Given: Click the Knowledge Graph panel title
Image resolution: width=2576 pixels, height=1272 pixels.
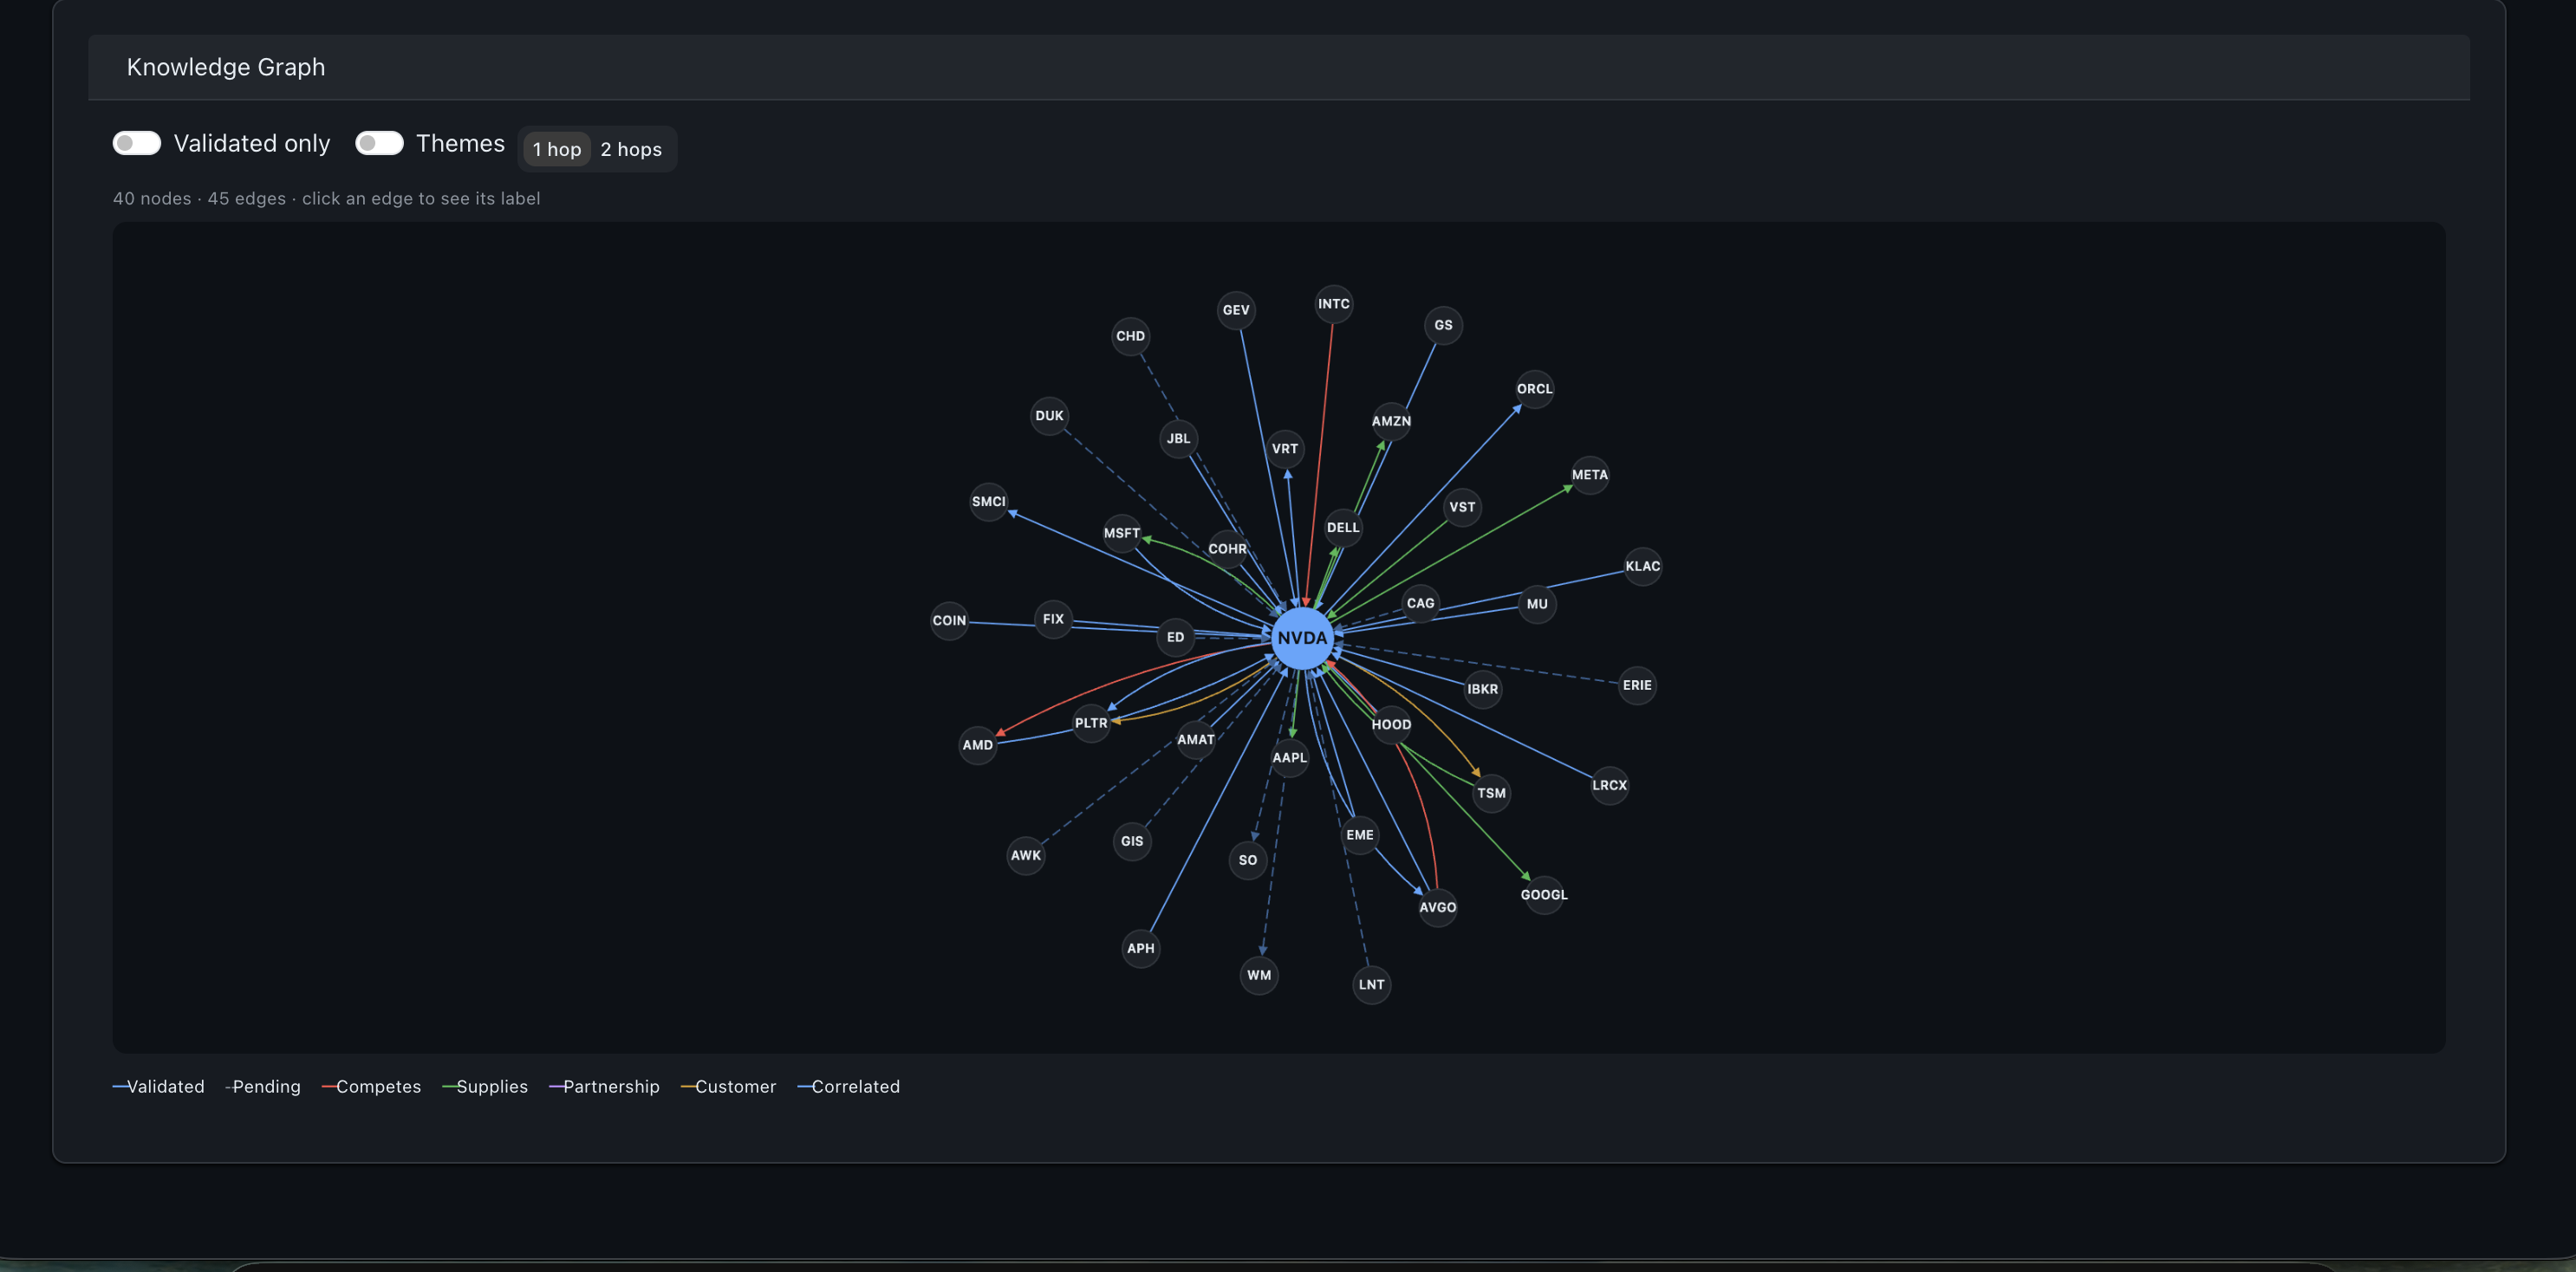Looking at the screenshot, I should (226, 67).
